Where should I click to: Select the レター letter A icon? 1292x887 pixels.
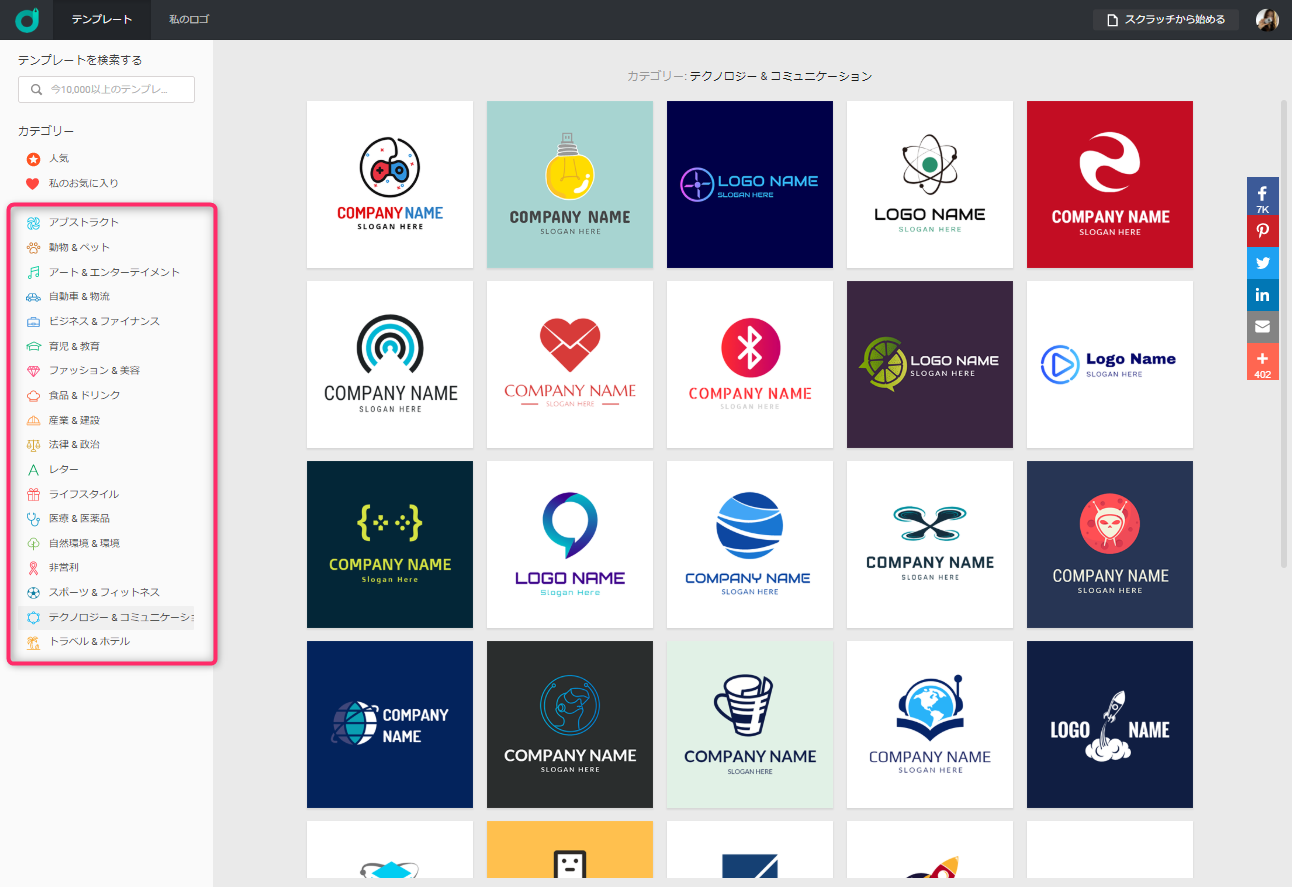coord(33,469)
